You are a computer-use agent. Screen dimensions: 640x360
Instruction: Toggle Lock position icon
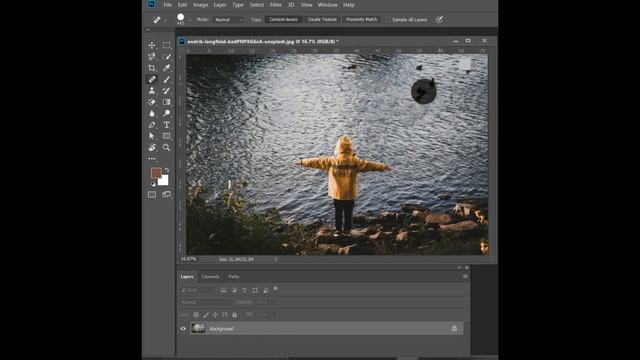pos(215,315)
